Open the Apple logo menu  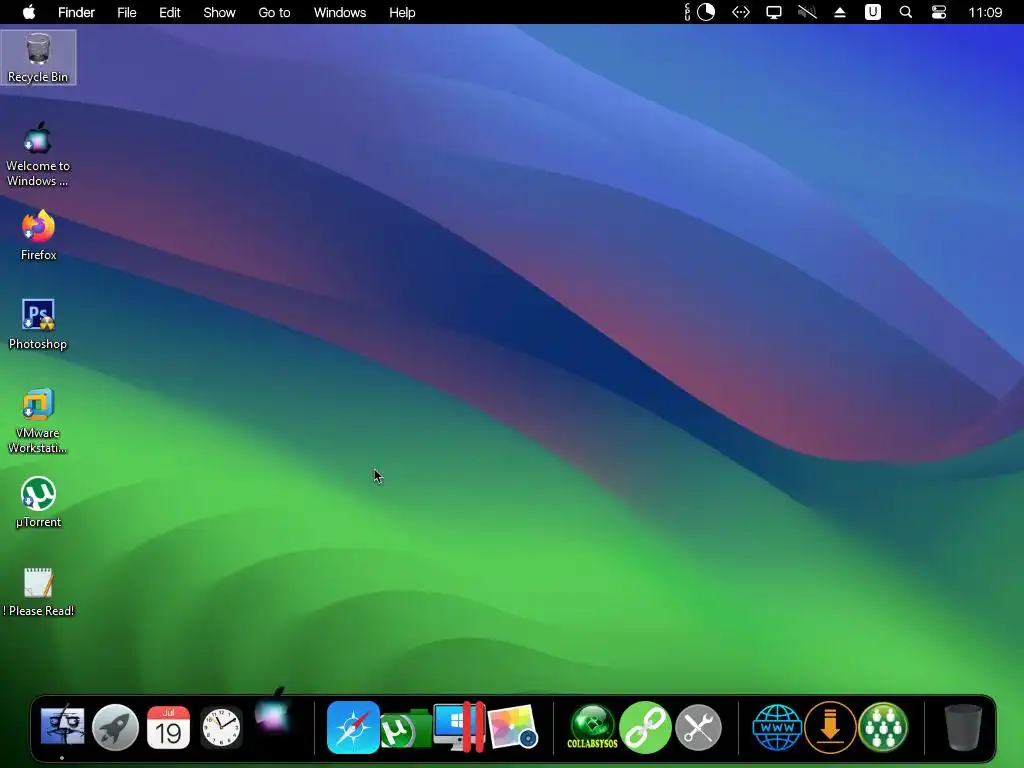tap(29, 12)
